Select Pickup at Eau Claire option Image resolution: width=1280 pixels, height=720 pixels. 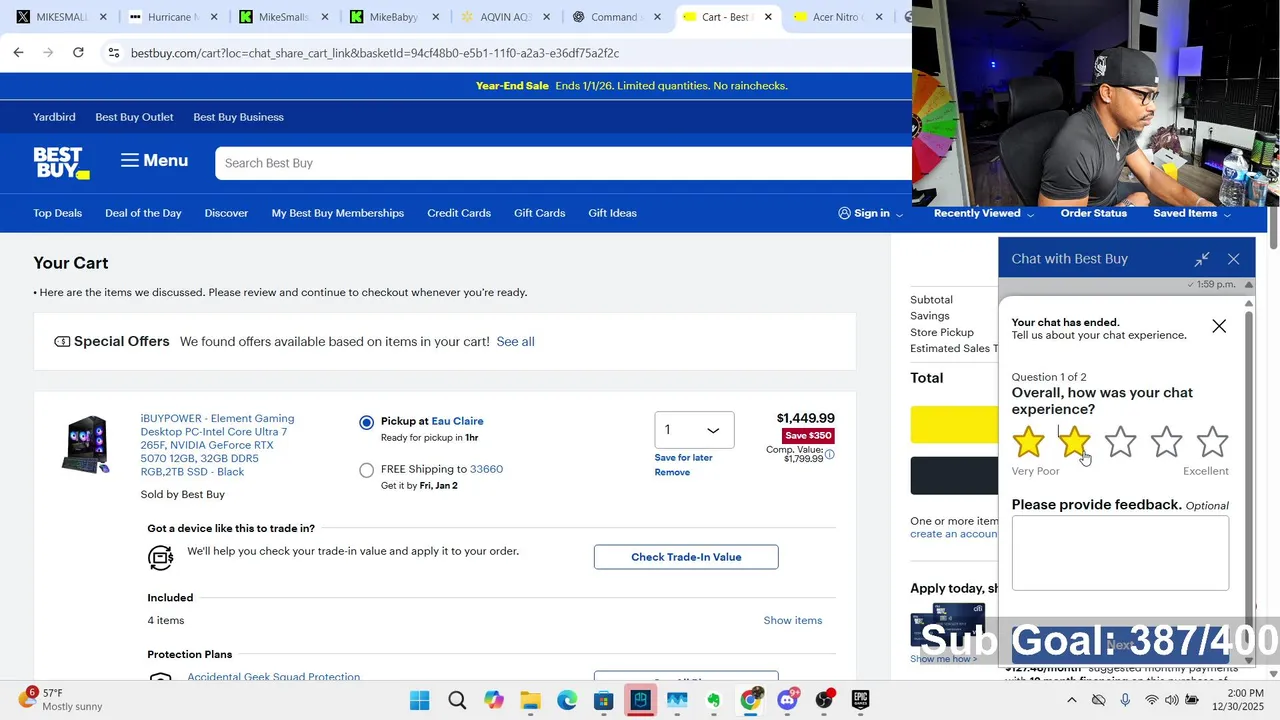pos(367,423)
